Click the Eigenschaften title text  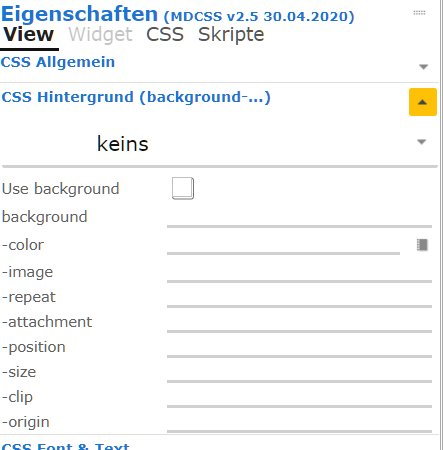point(79,14)
